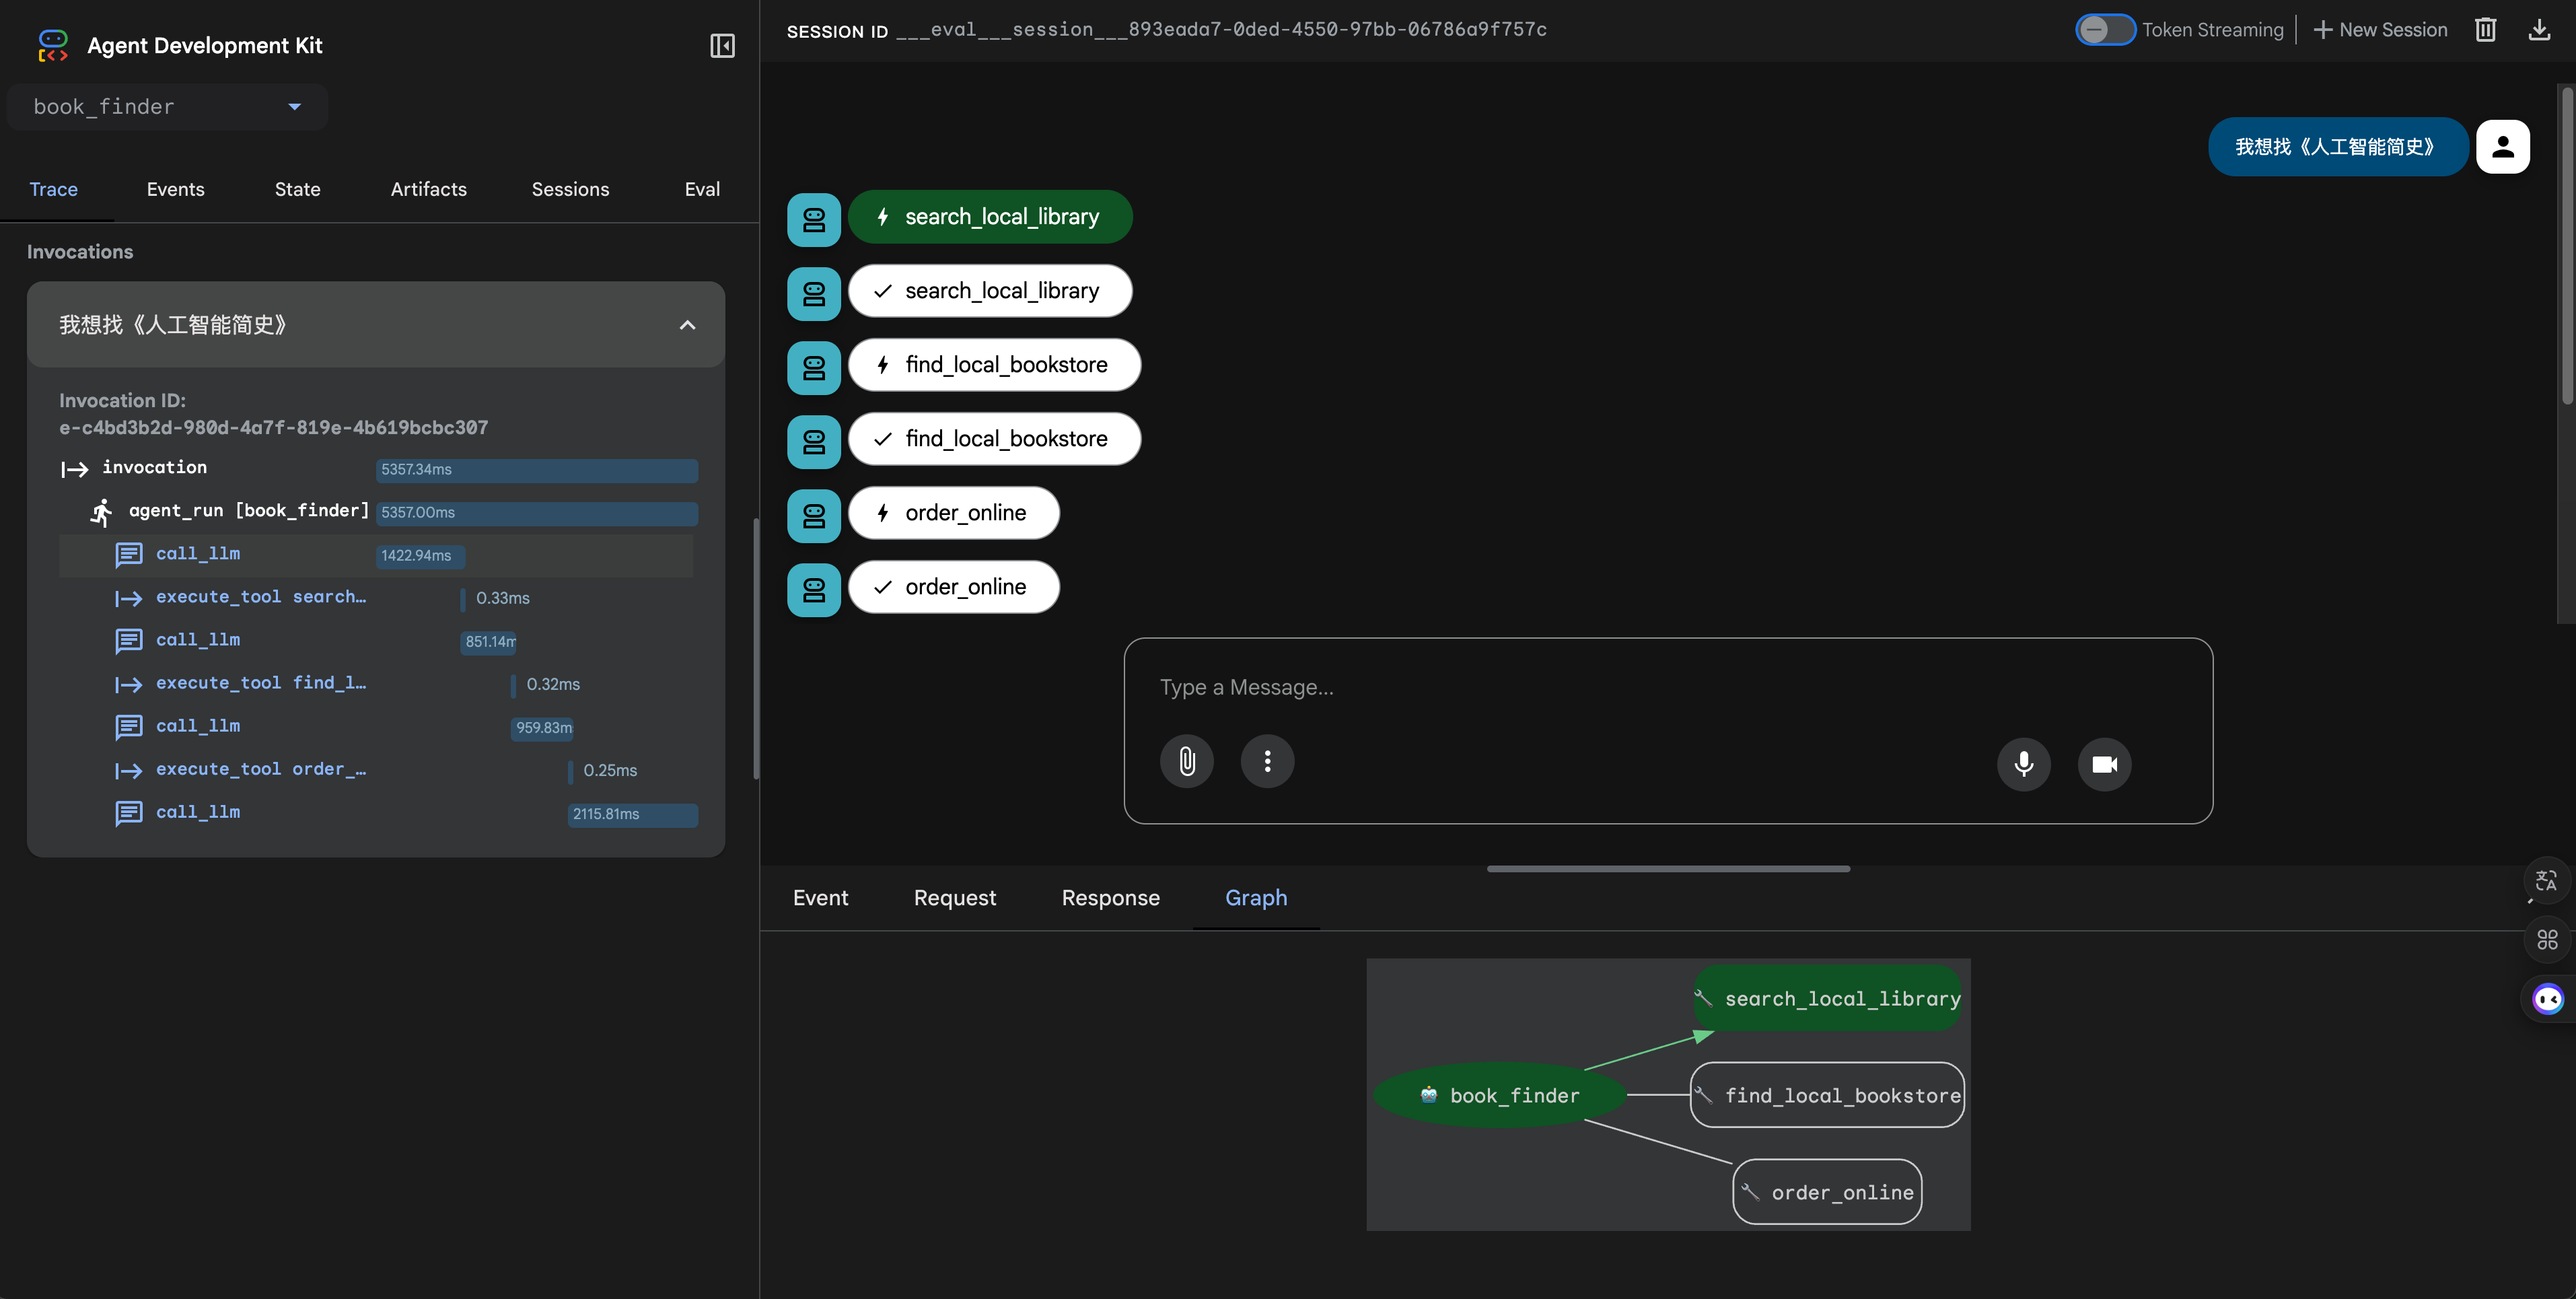Attach a file with paperclip icon
2576x1299 pixels.
tap(1187, 762)
